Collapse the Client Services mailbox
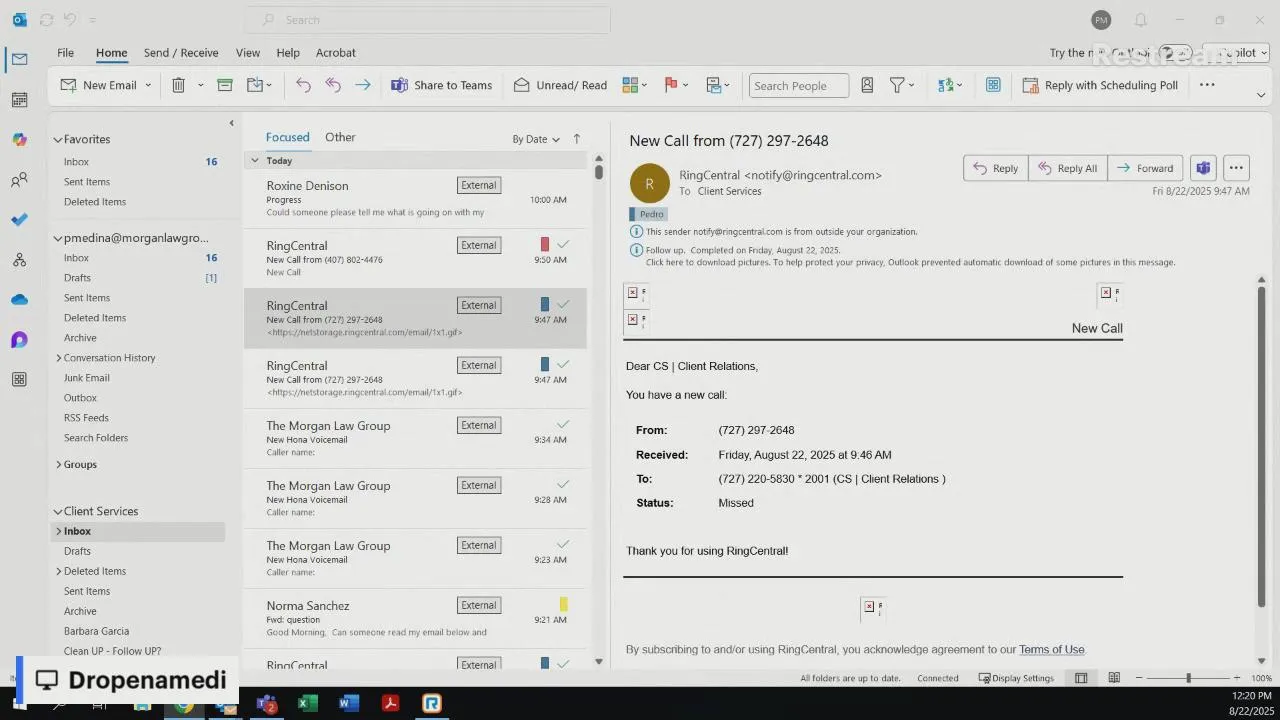The width and height of the screenshot is (1280, 720). 58,511
